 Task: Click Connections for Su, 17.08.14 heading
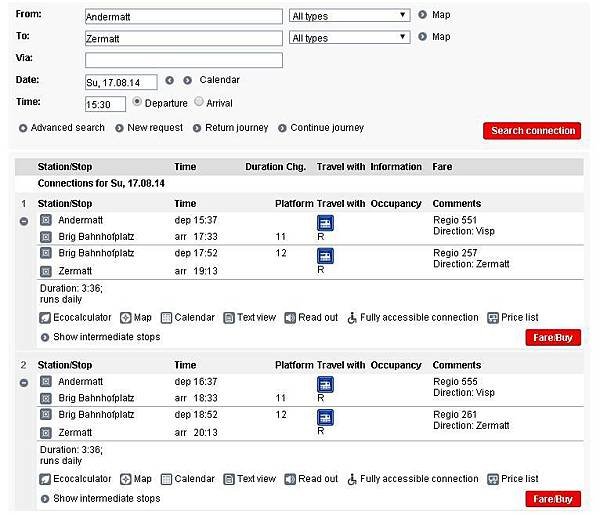(101, 184)
